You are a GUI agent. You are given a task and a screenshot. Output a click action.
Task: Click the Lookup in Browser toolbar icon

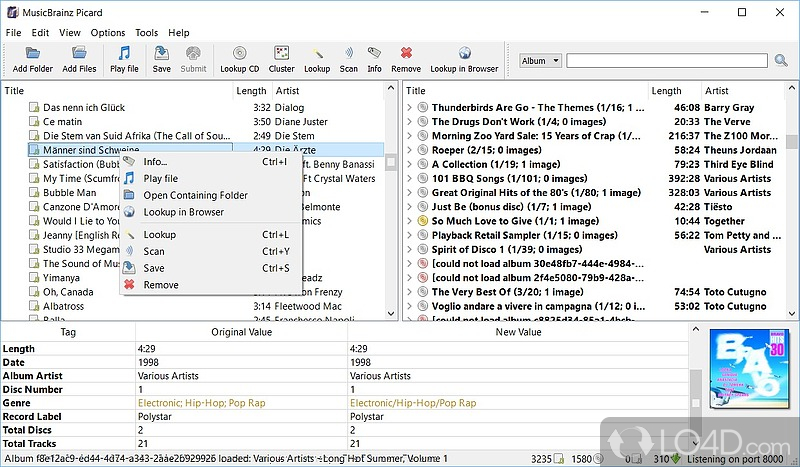(x=464, y=53)
